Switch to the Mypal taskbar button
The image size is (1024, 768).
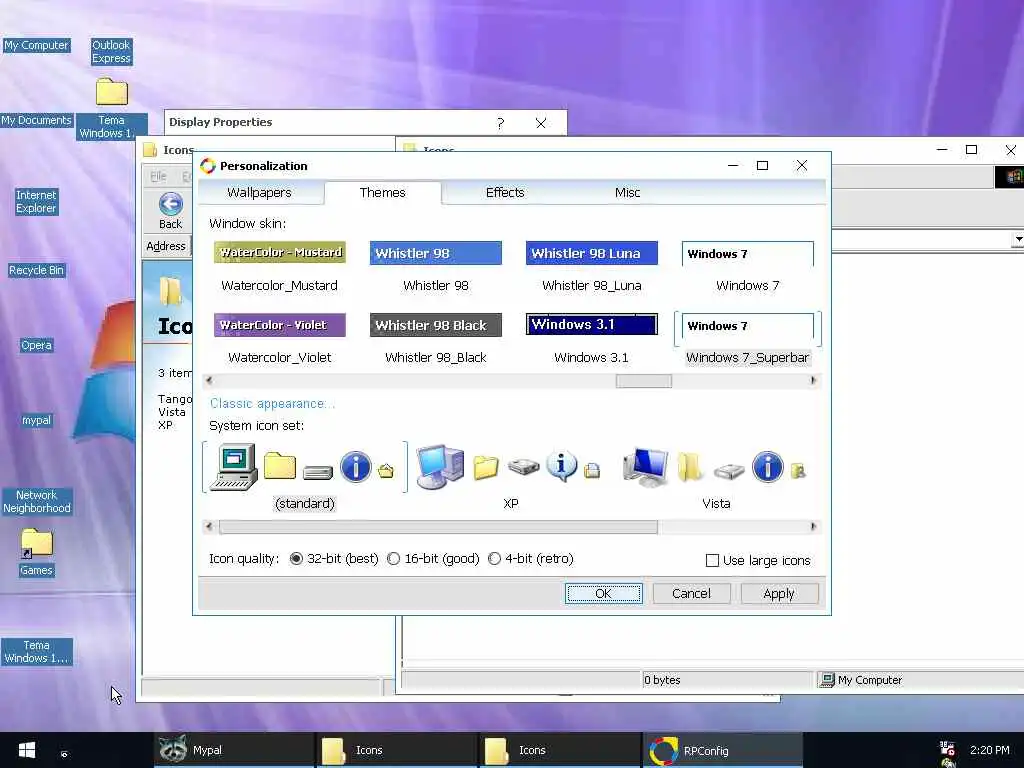pyautogui.click(x=234, y=750)
